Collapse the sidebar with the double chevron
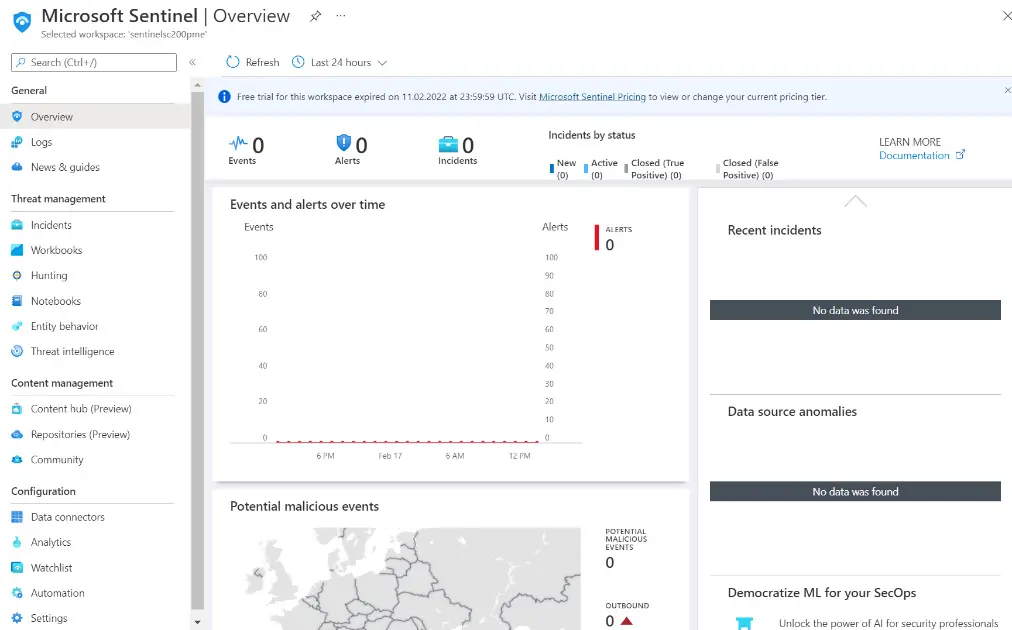The height and width of the screenshot is (630, 1012). [192, 62]
